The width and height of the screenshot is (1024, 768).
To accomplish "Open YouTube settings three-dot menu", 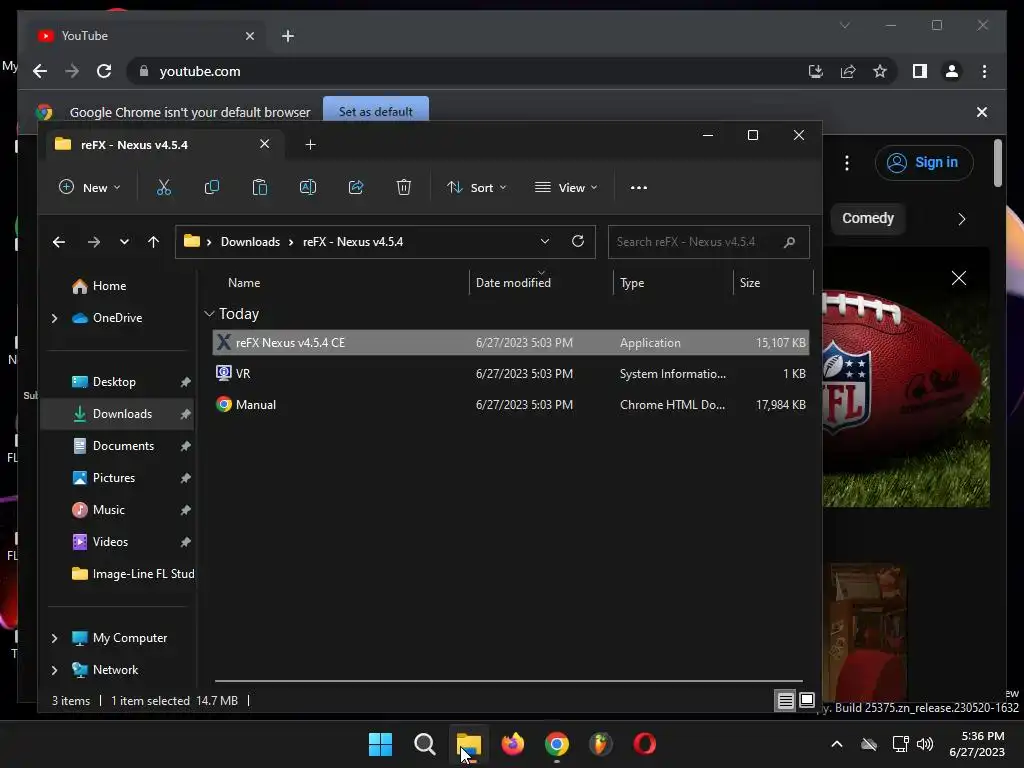I will [x=847, y=163].
